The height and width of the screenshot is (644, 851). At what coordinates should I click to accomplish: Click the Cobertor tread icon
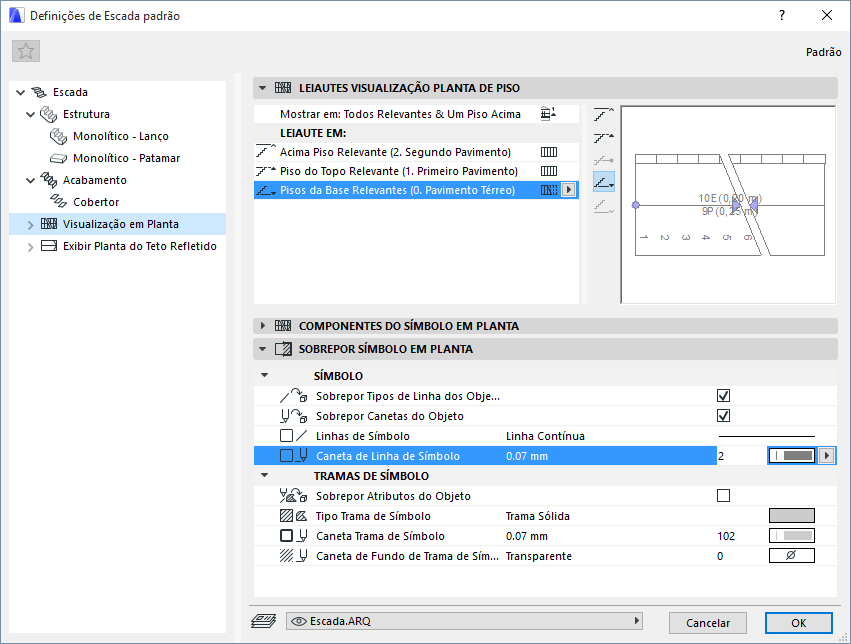point(58,202)
